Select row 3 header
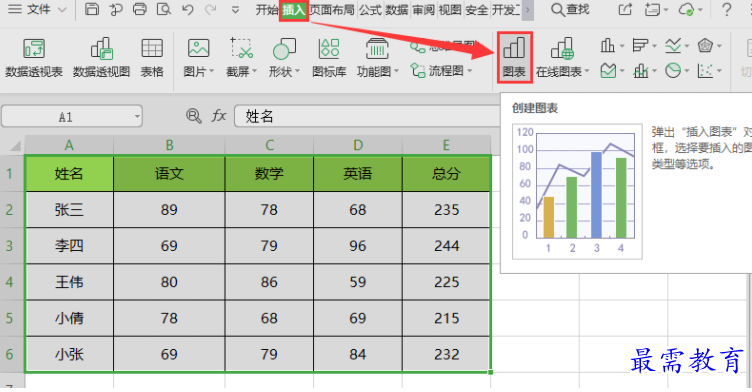This screenshot has height=392, width=752. click(x=10, y=246)
